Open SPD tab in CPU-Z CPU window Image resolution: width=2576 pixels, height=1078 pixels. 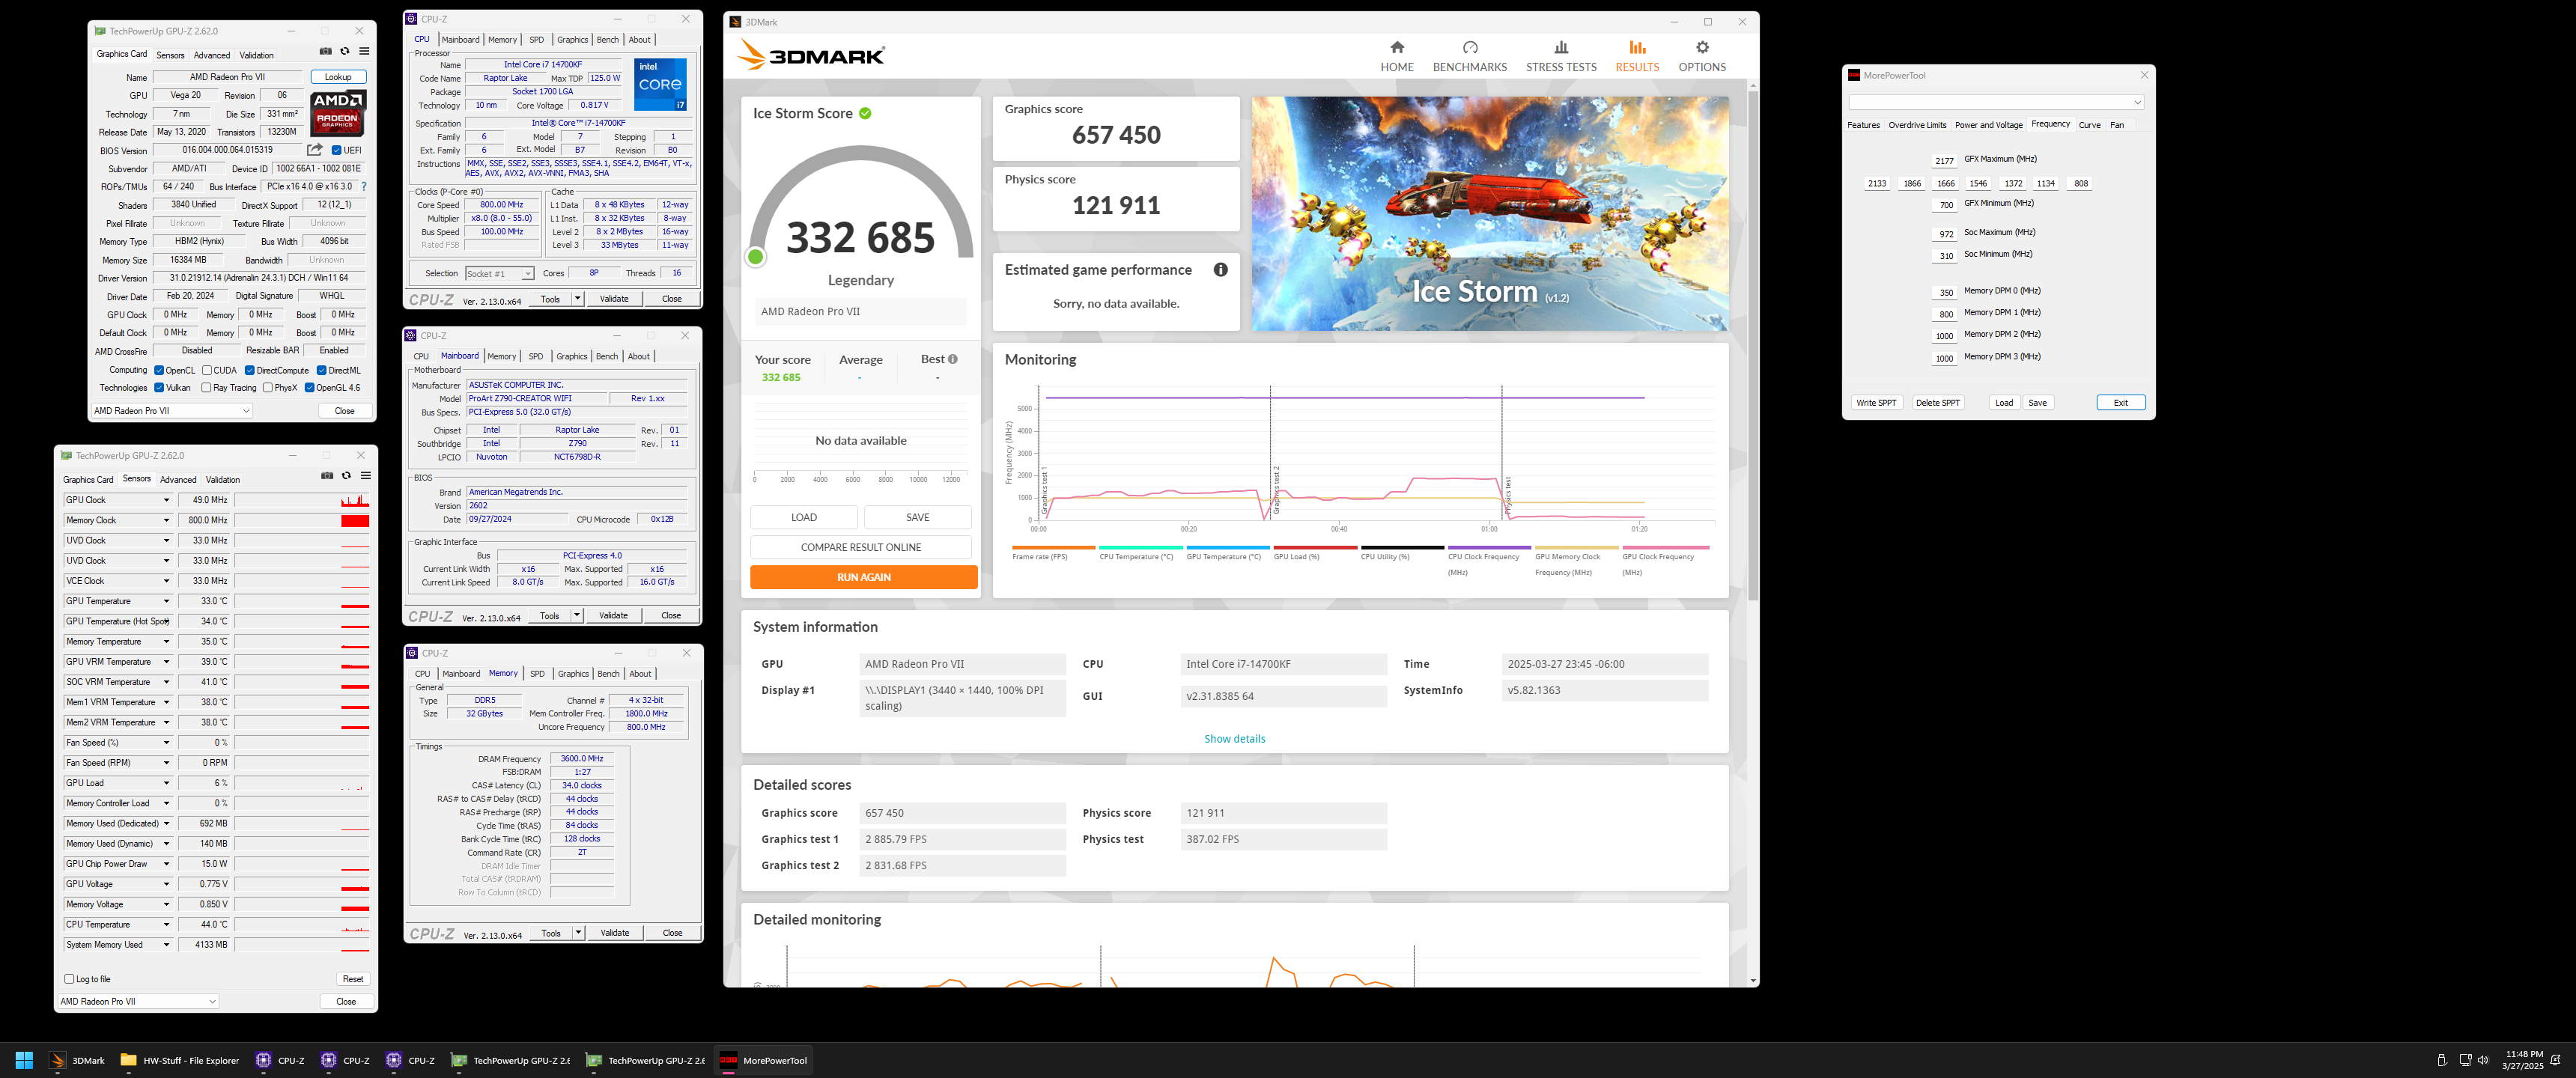pos(537,40)
